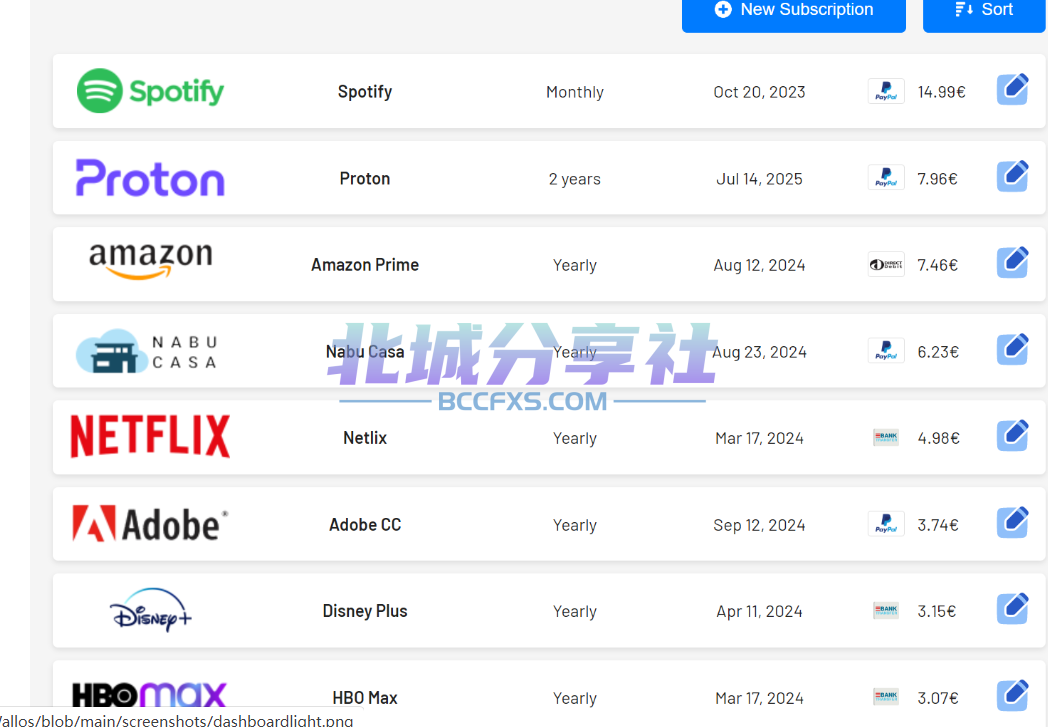Click the Direct Debit icon on Amazon Prime row
This screenshot has height=727, width=1048.
[x=886, y=265]
